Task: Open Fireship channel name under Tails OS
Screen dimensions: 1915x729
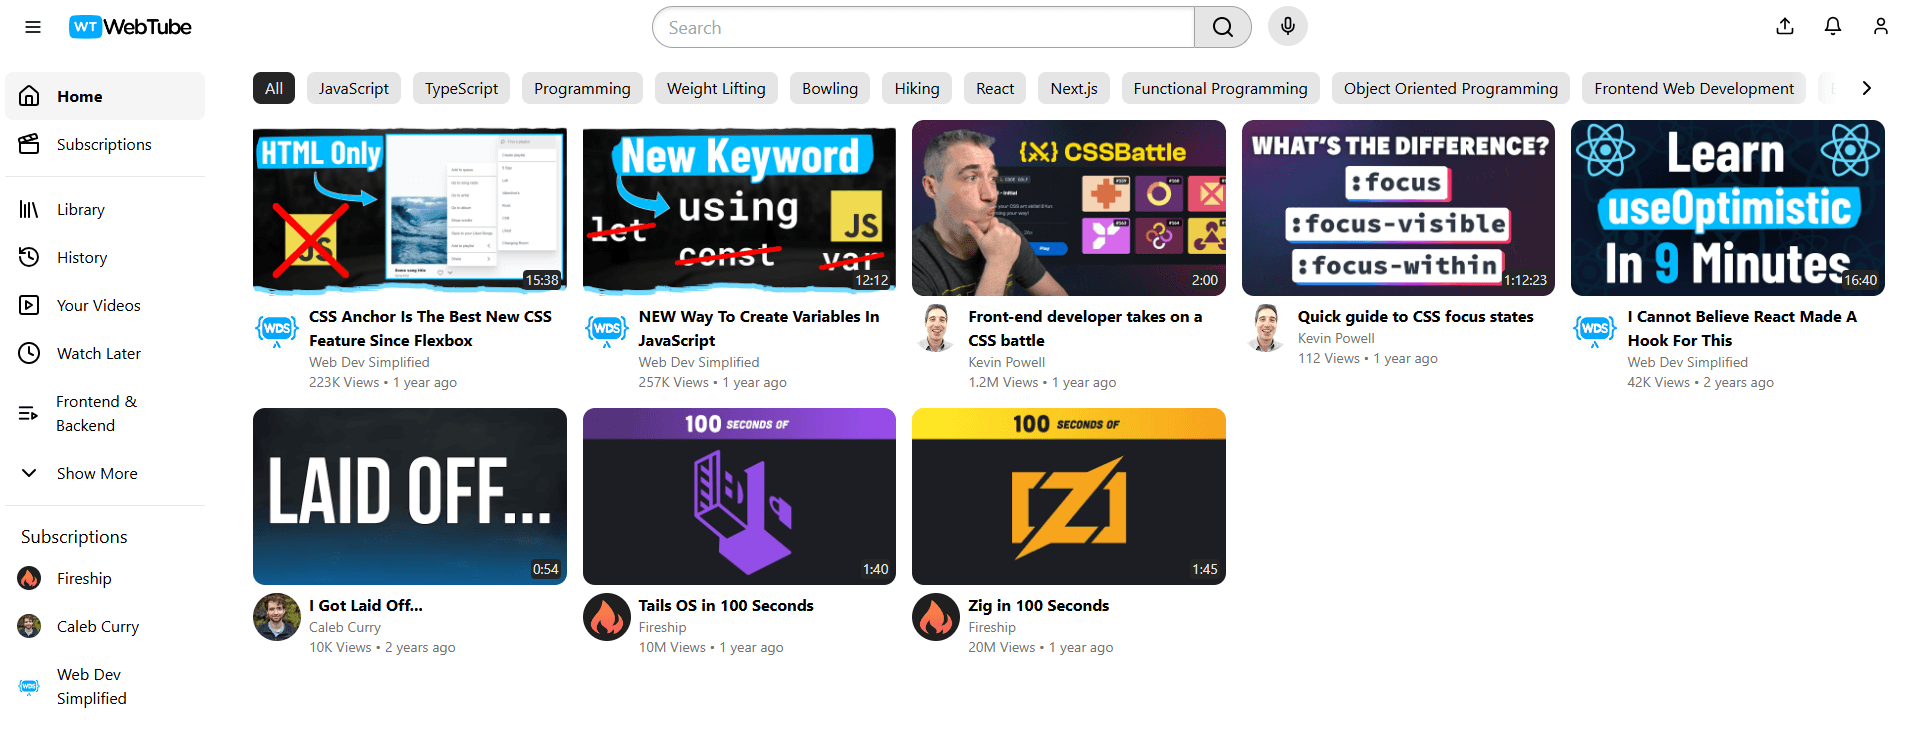Action: [662, 627]
